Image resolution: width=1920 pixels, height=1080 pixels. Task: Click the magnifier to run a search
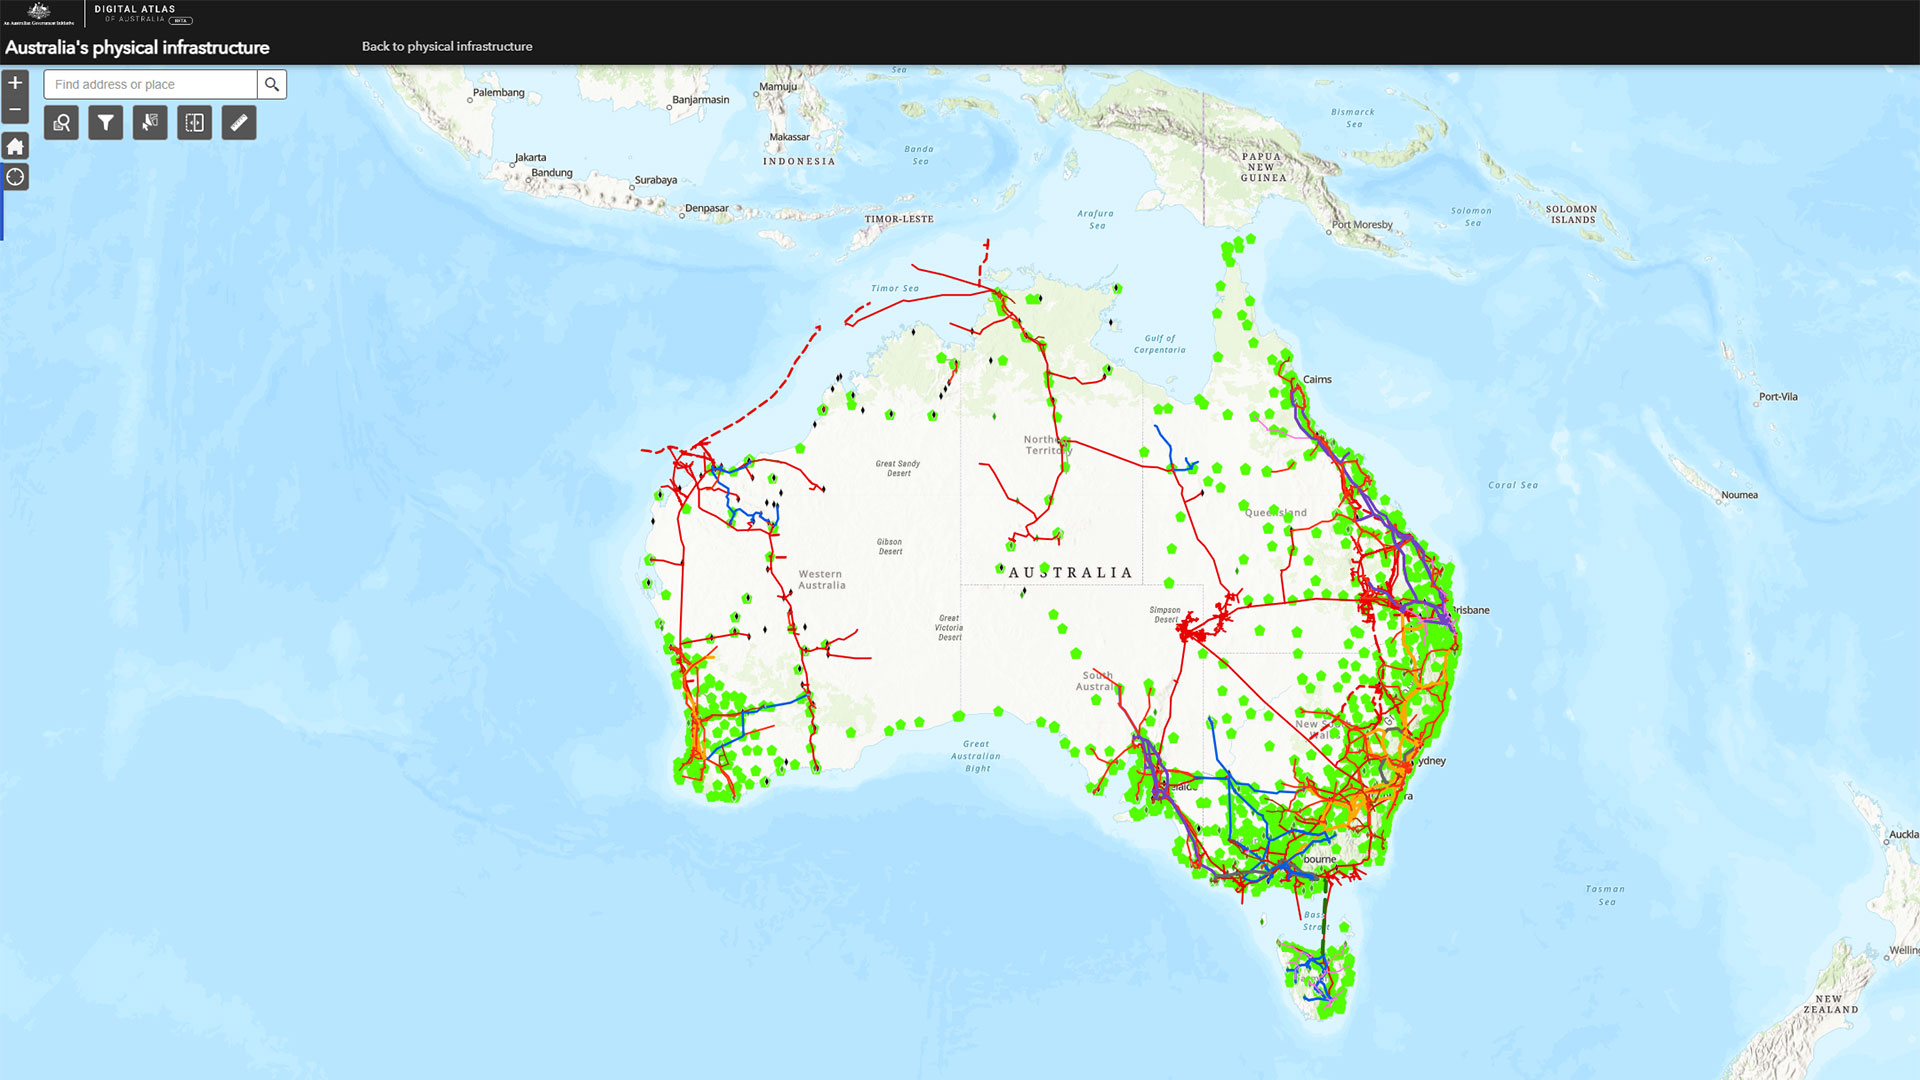coord(271,84)
